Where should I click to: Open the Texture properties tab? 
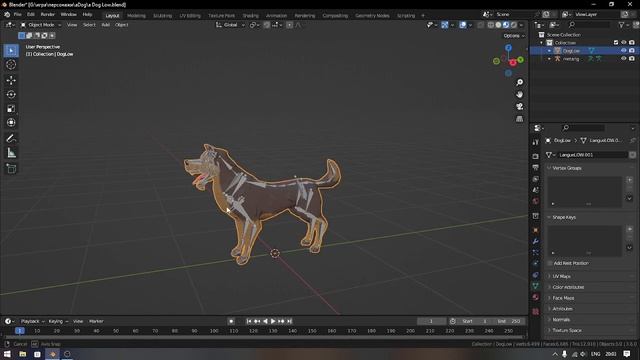click(536, 311)
